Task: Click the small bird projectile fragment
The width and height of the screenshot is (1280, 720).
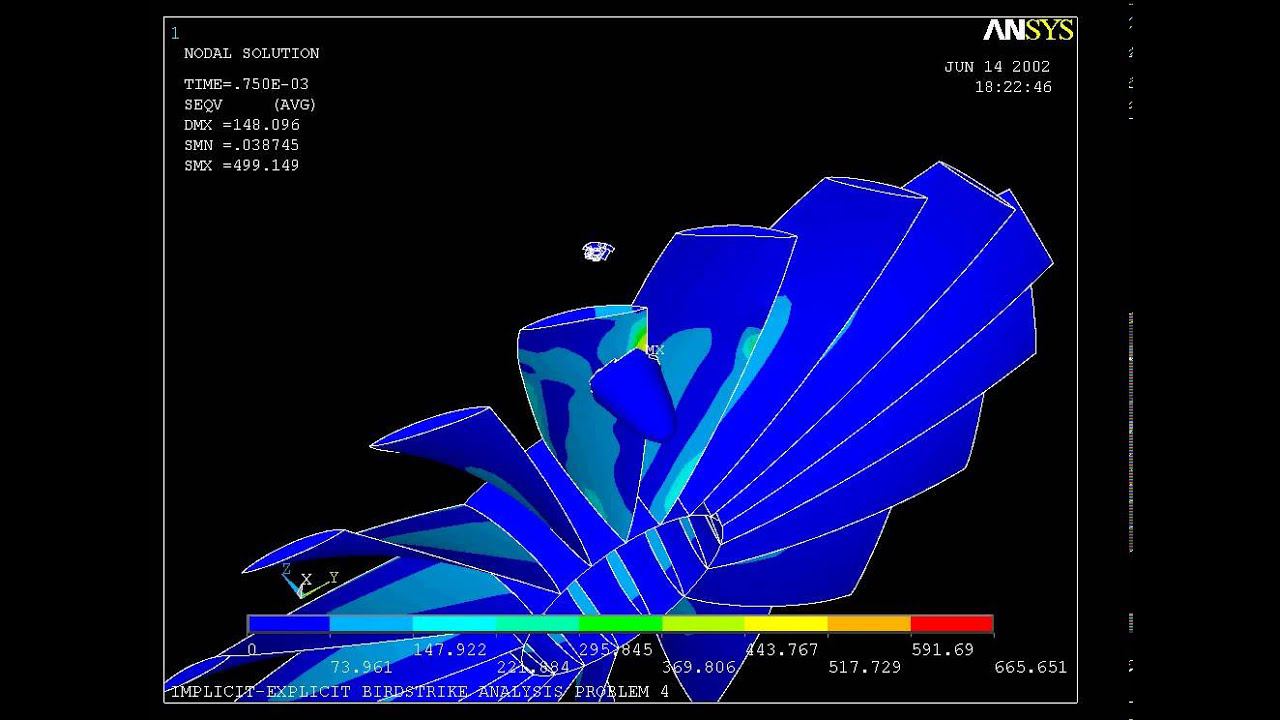Action: click(x=597, y=251)
